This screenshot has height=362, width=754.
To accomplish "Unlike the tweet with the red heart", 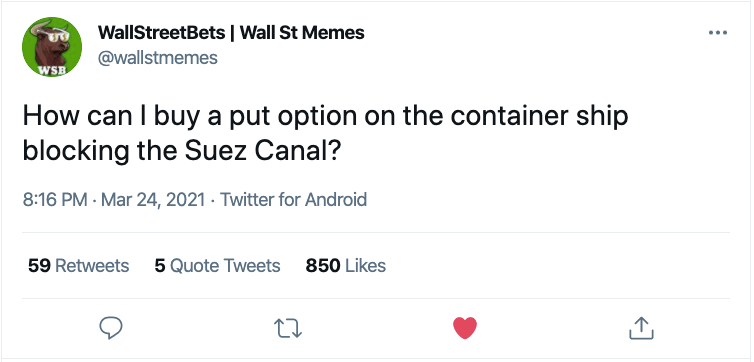I will [465, 328].
